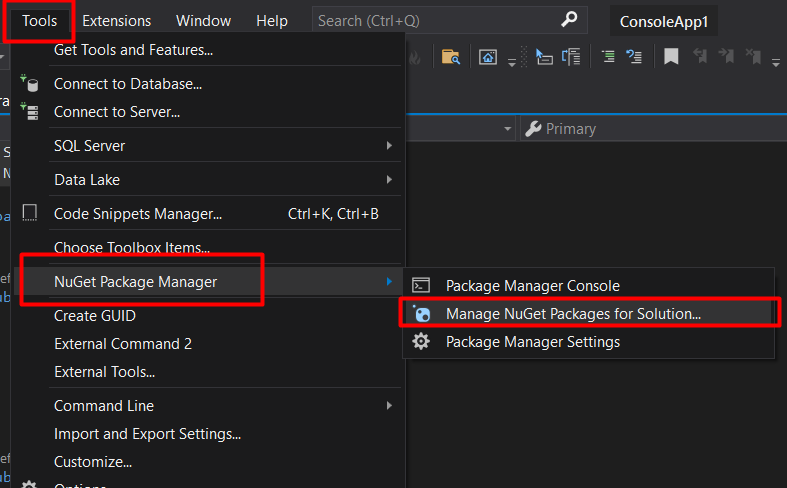
Task: Click the pointer selection toolbar icon
Action: click(x=544, y=57)
